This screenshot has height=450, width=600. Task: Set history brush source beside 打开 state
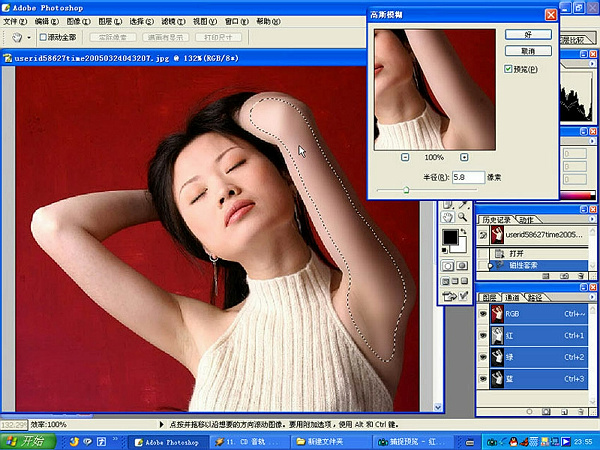(483, 253)
